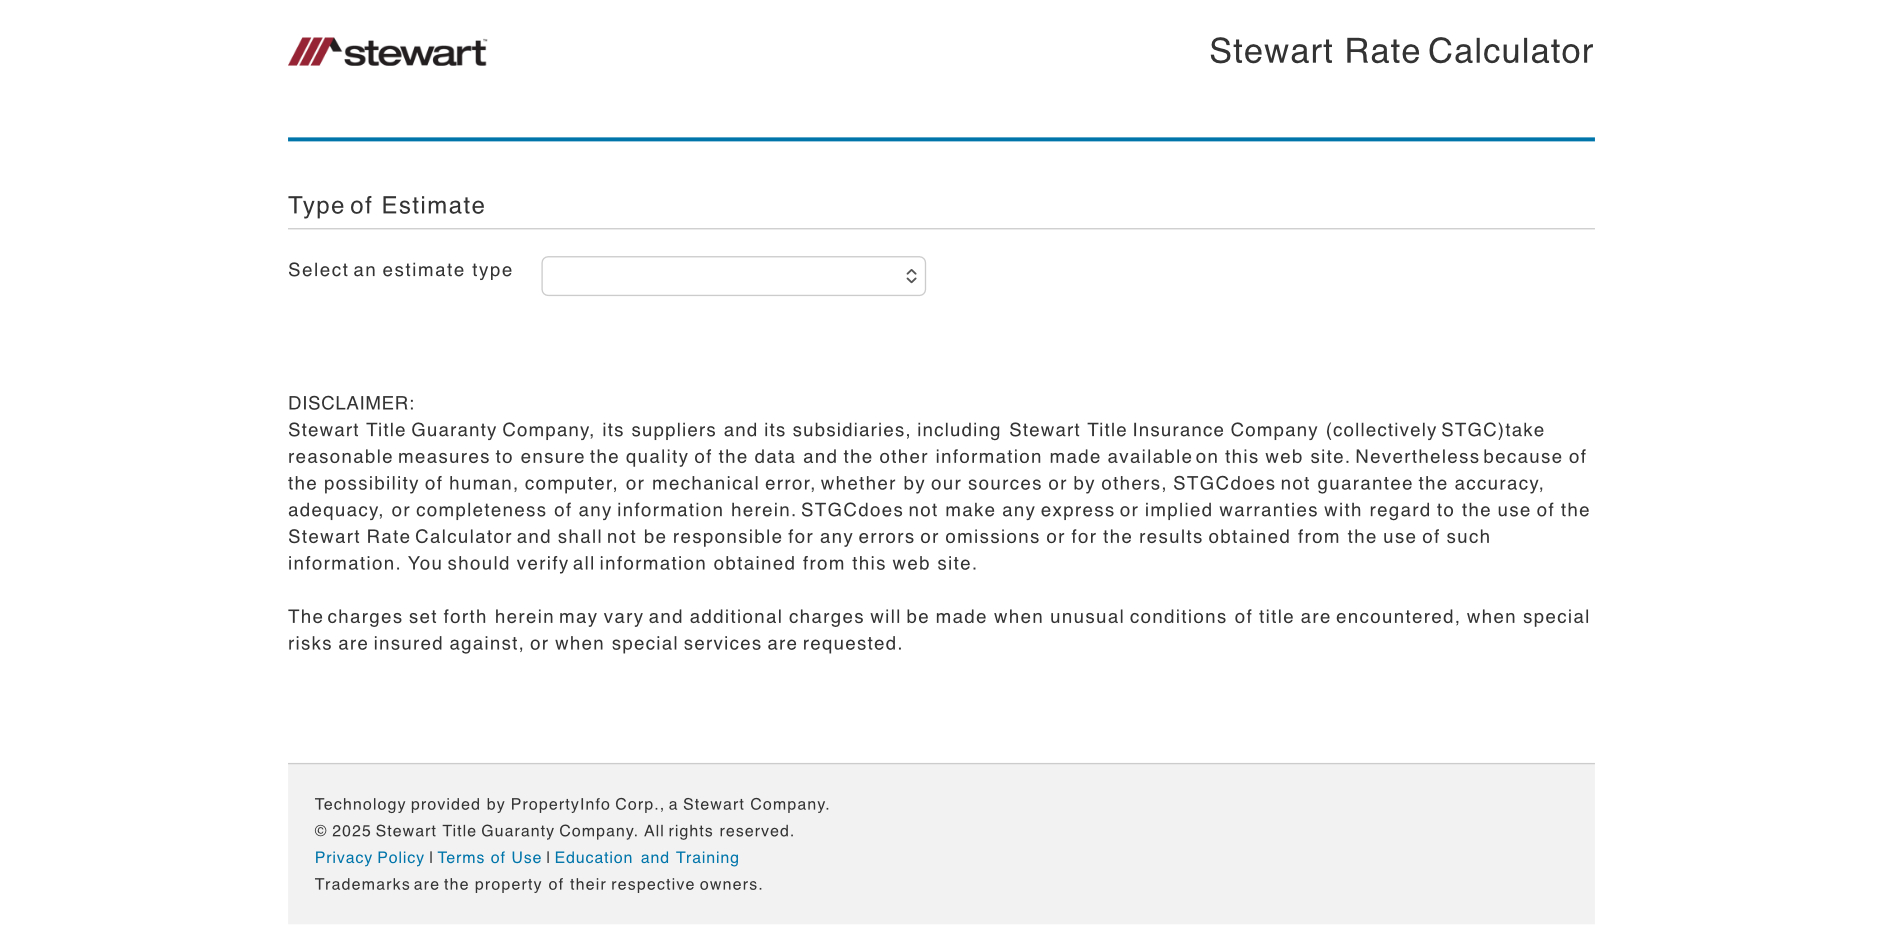Click the Type of Estimate heading

click(x=386, y=205)
